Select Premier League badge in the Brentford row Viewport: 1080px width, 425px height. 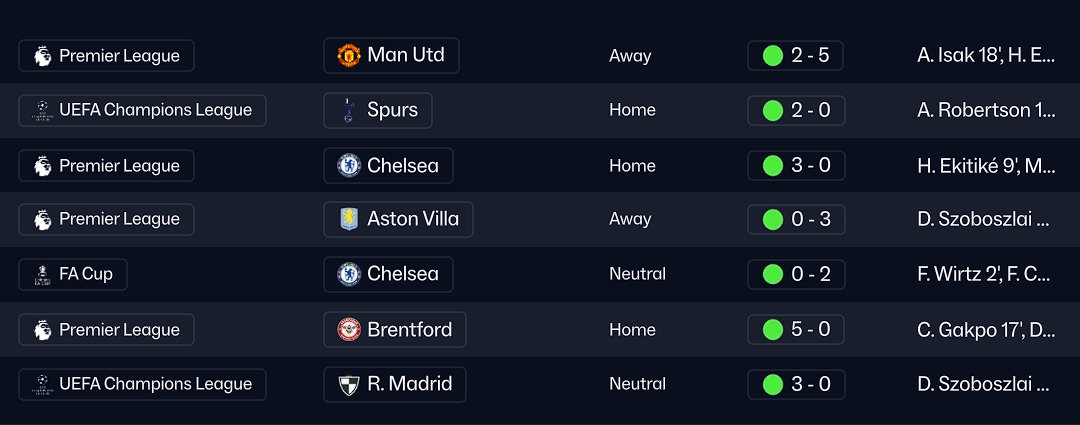click(x=106, y=329)
